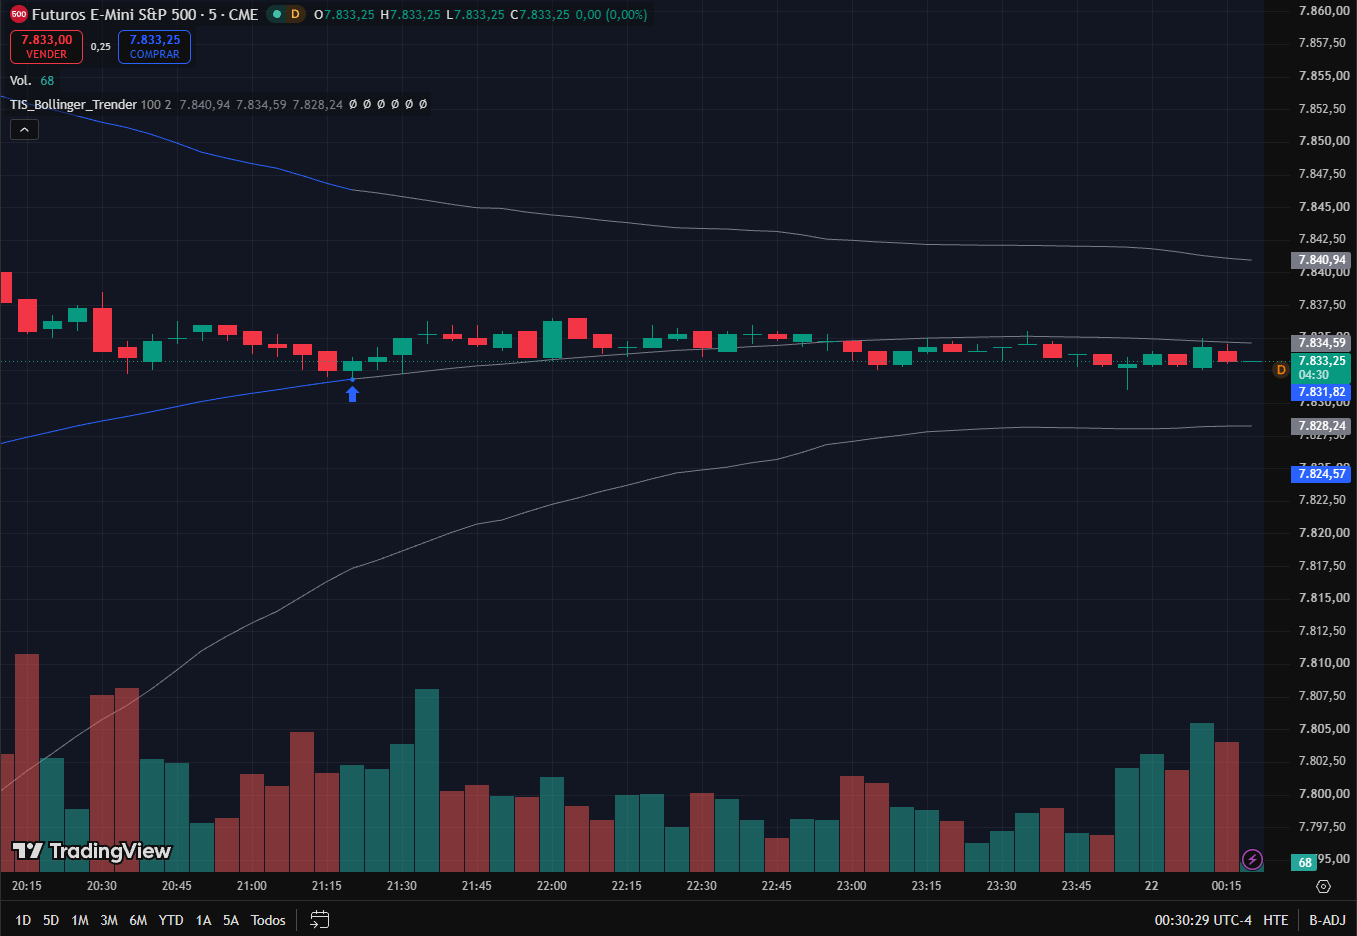This screenshot has height=936, width=1357.
Task: Collapse the indicator legend with chevron button
Action: [24, 129]
